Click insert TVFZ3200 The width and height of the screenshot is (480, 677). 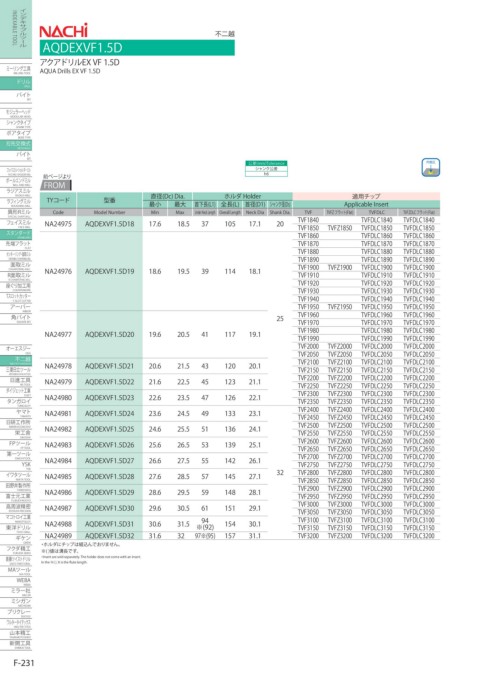tap(340, 536)
